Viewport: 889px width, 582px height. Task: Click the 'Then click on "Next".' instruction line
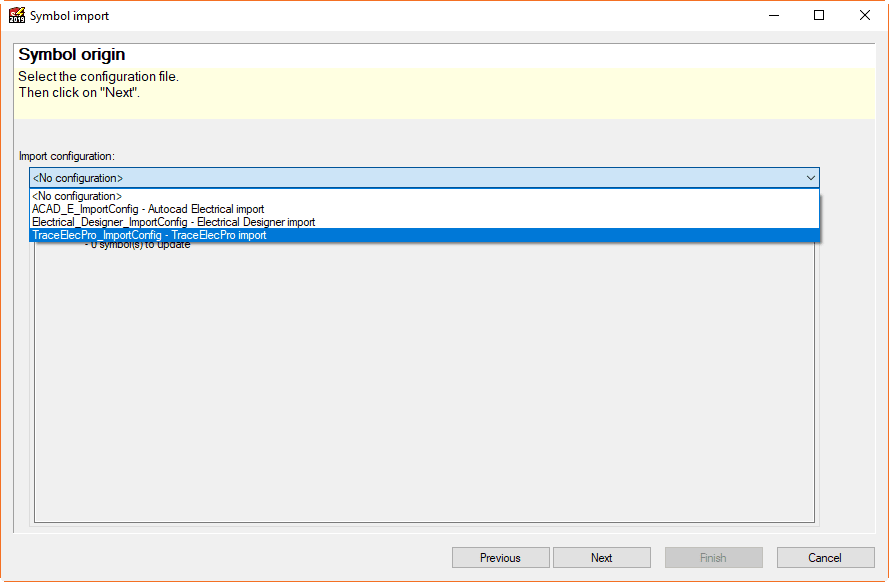point(79,92)
